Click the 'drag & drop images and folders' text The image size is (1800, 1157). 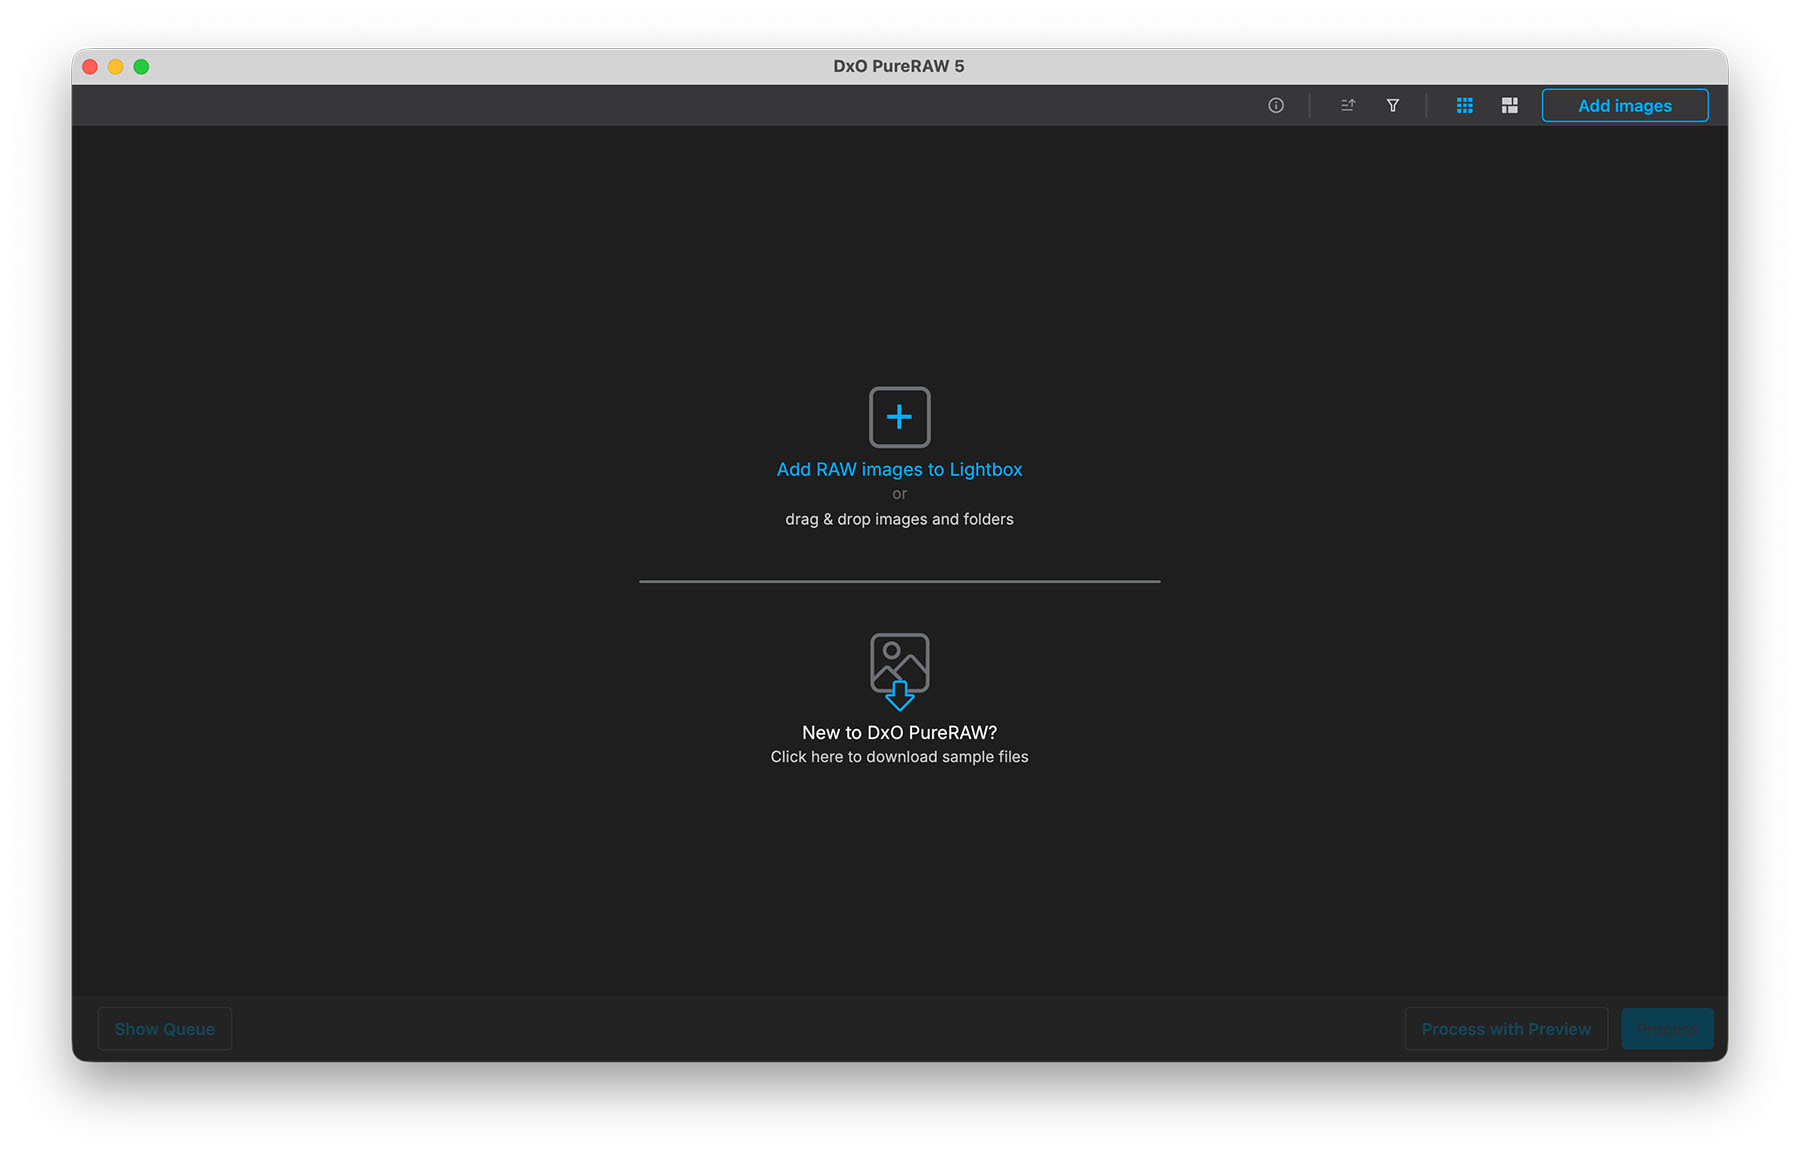pos(899,519)
